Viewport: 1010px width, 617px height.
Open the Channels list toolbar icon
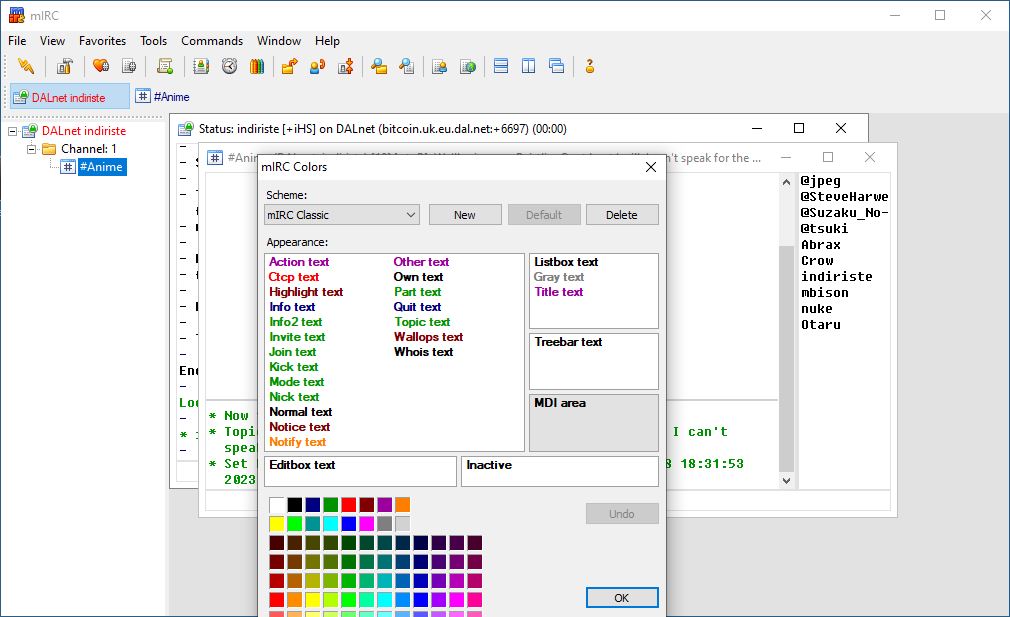tap(129, 66)
